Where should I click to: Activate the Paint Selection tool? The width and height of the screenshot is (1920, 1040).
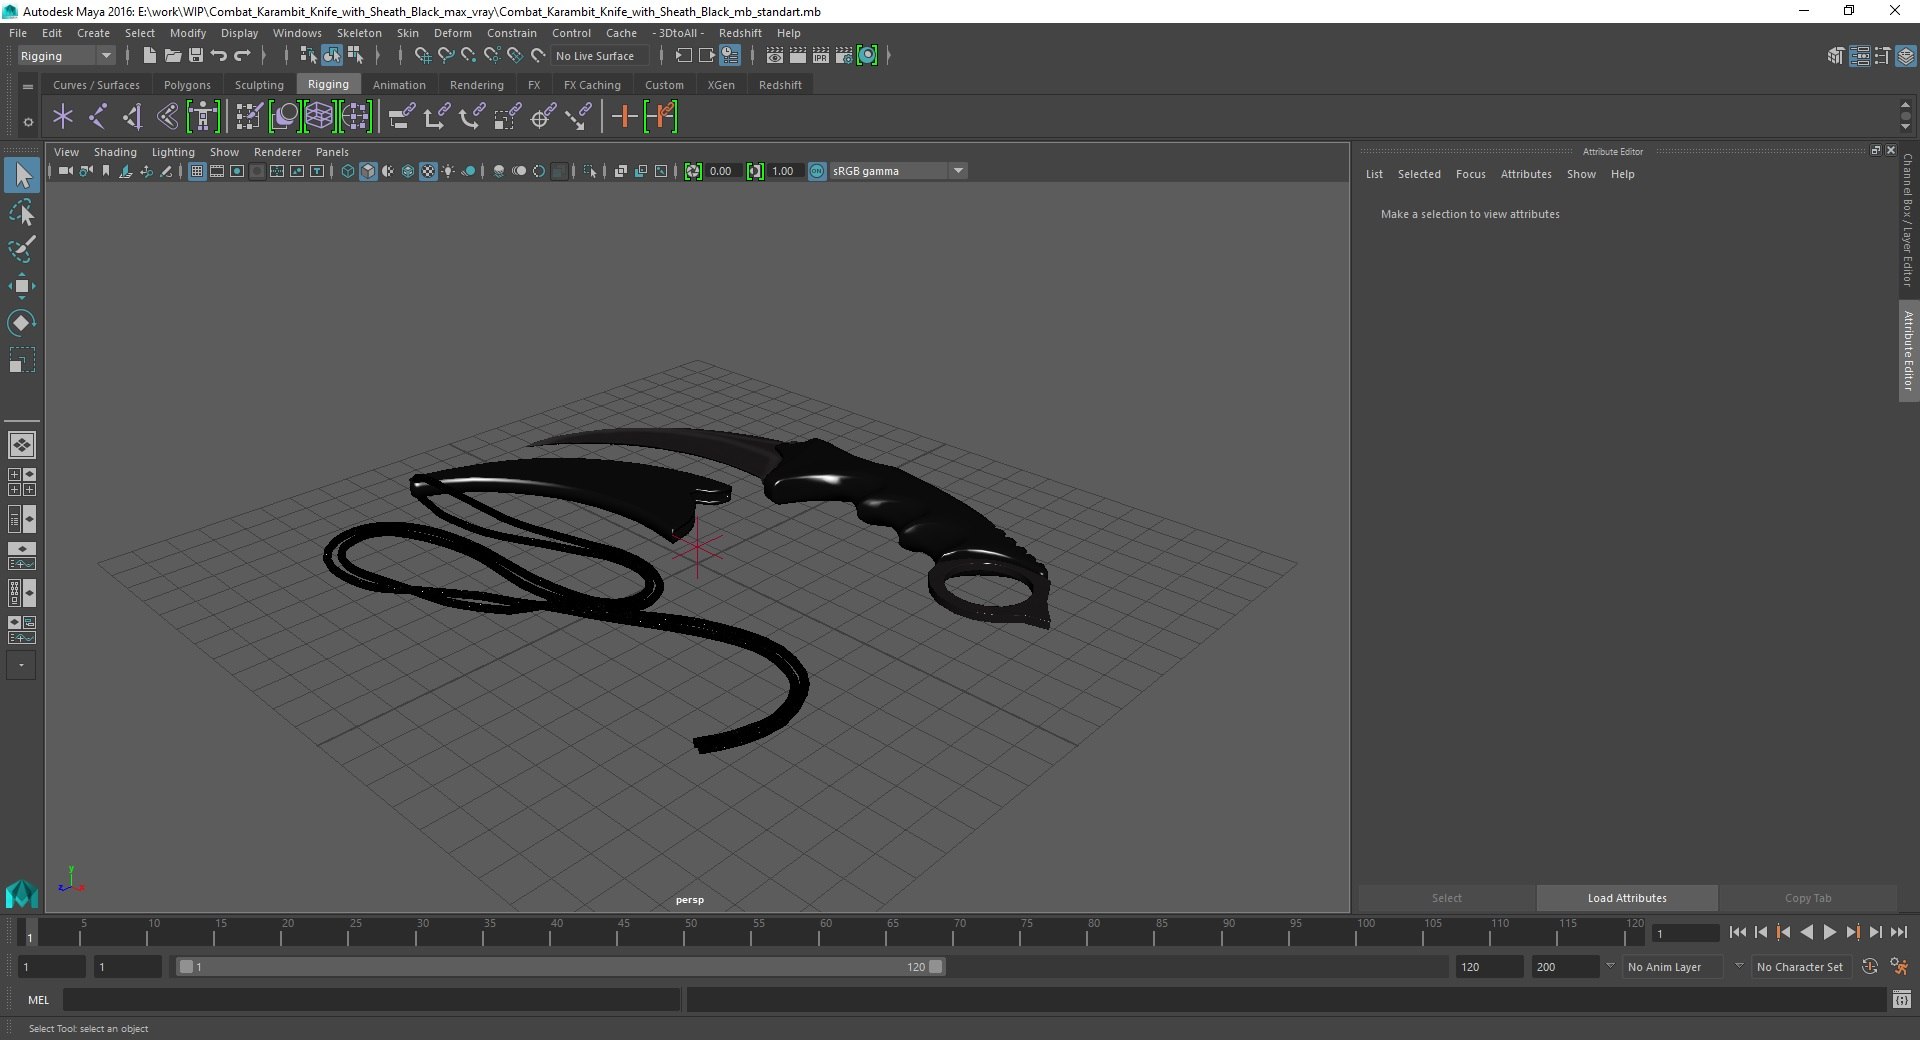coord(21,249)
